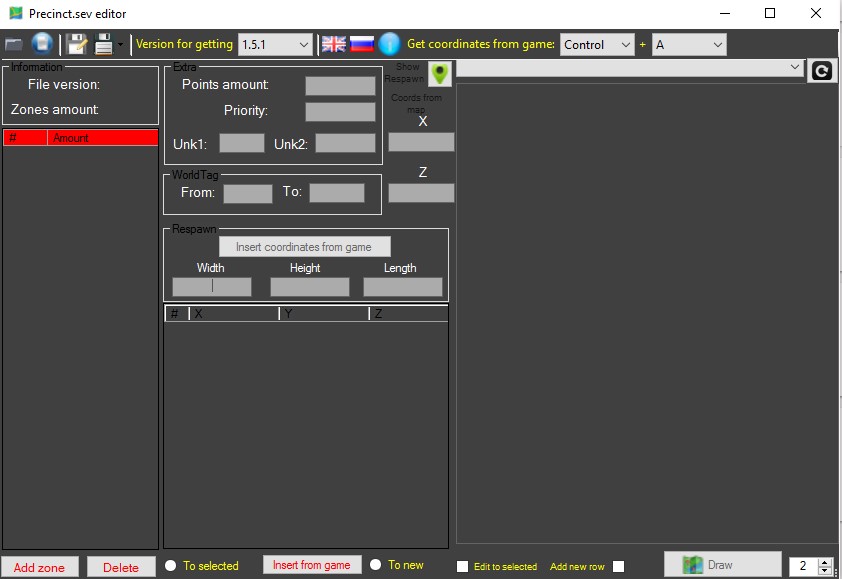Open the A hotkey dropdown
The height and width of the screenshot is (579, 842).
click(x=689, y=45)
